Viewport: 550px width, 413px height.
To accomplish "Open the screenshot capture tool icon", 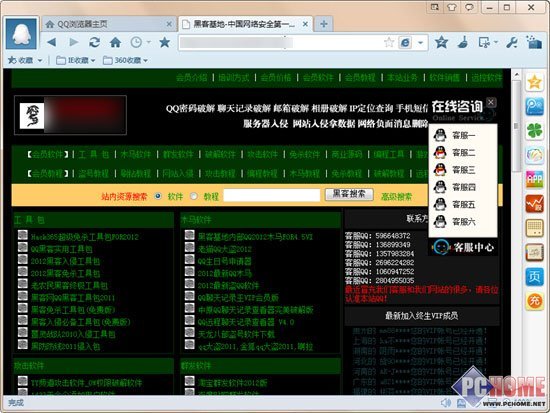I will 484,42.
